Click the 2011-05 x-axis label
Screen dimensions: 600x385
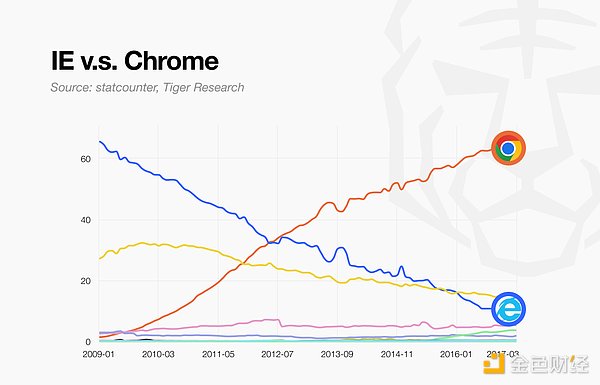tap(218, 354)
